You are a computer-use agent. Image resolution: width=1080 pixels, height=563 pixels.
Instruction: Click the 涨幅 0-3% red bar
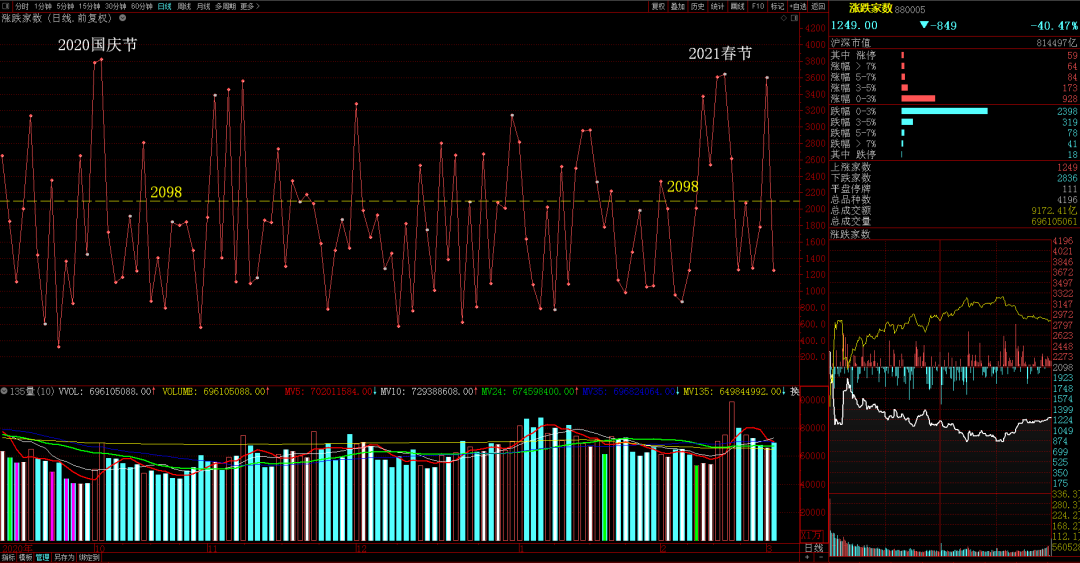click(x=918, y=99)
